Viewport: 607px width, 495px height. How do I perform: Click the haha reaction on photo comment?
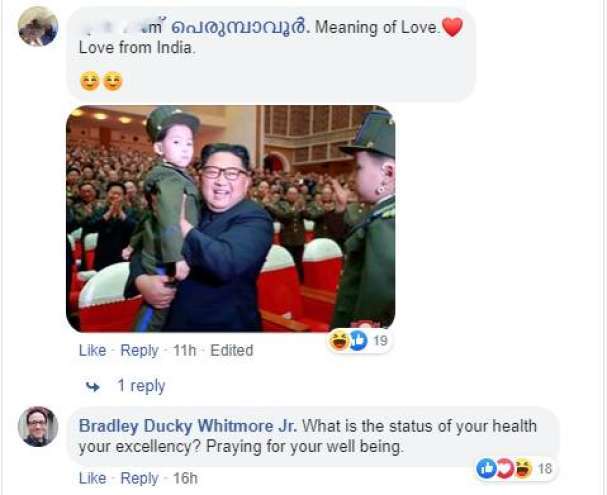pyautogui.click(x=340, y=340)
